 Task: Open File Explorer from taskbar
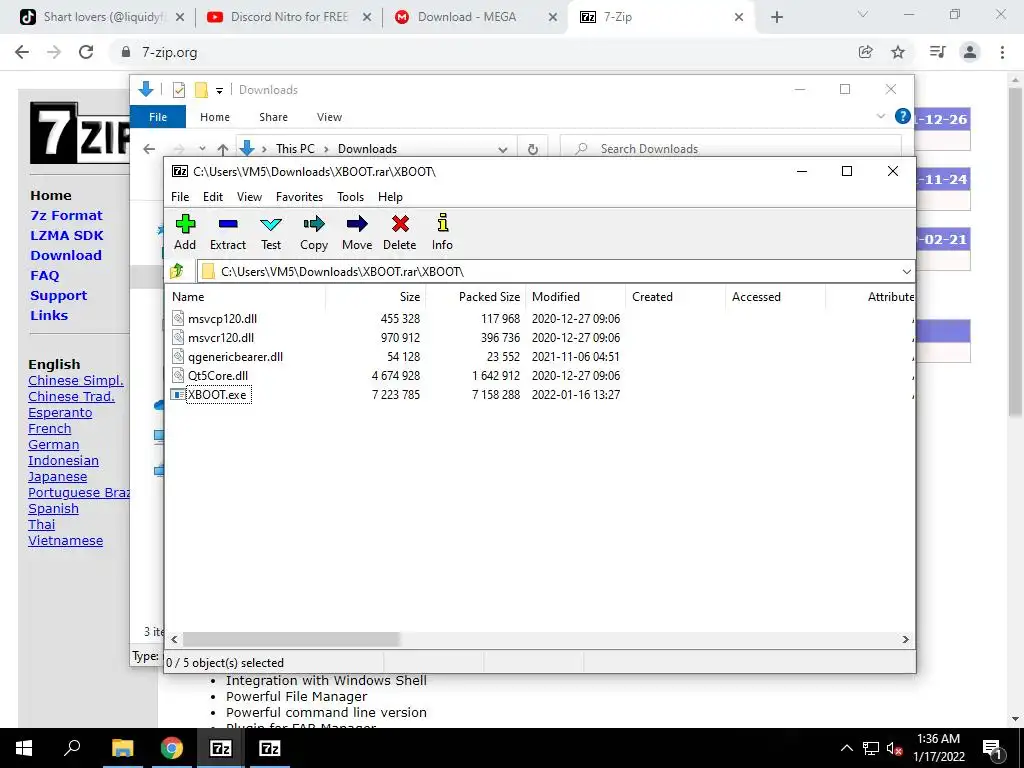click(122, 748)
